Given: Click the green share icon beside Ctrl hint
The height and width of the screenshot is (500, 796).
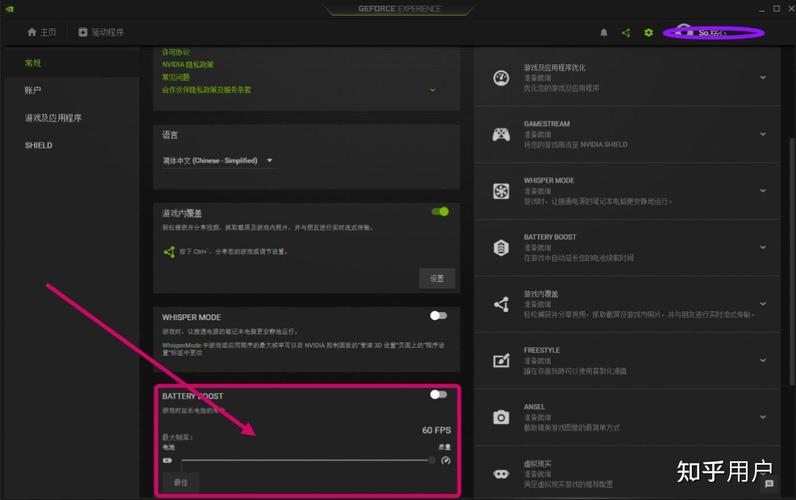Looking at the screenshot, I should pyautogui.click(x=169, y=251).
